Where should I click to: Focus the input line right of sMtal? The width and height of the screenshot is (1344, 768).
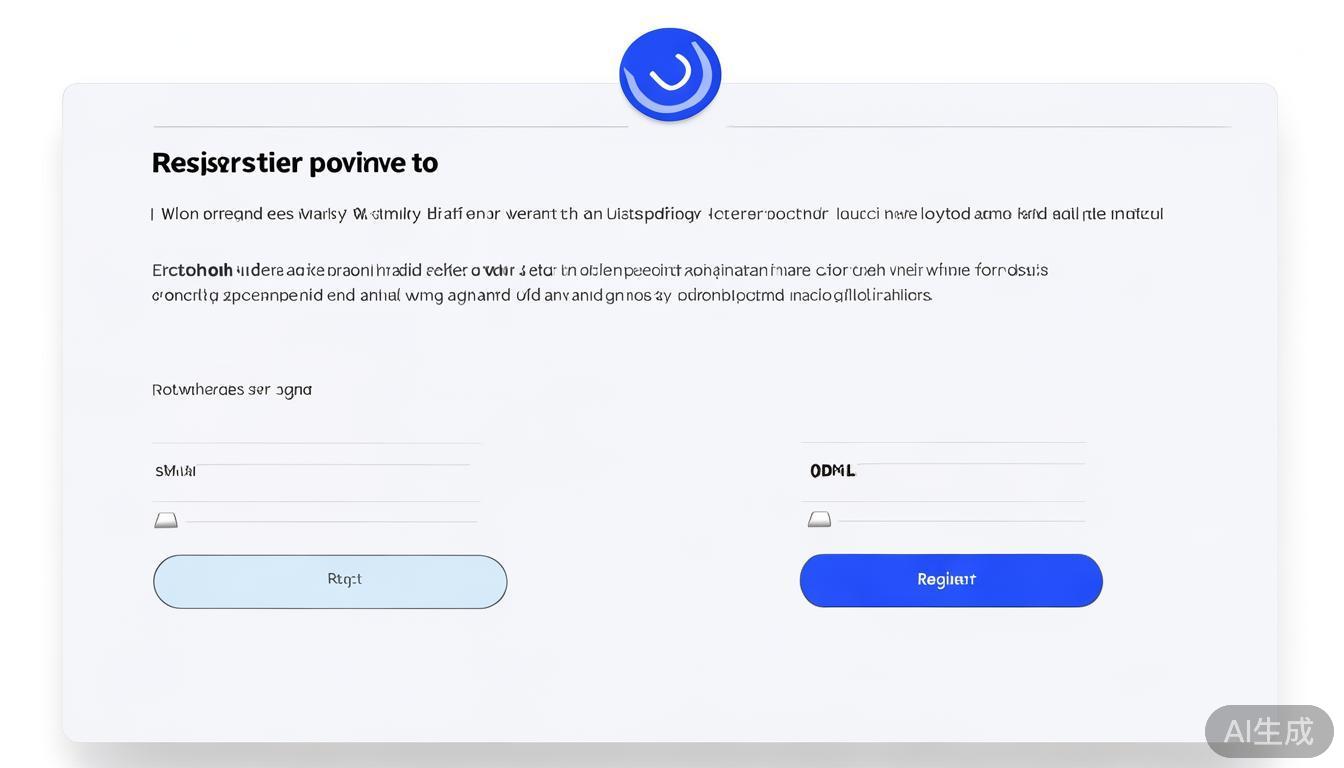(x=335, y=465)
